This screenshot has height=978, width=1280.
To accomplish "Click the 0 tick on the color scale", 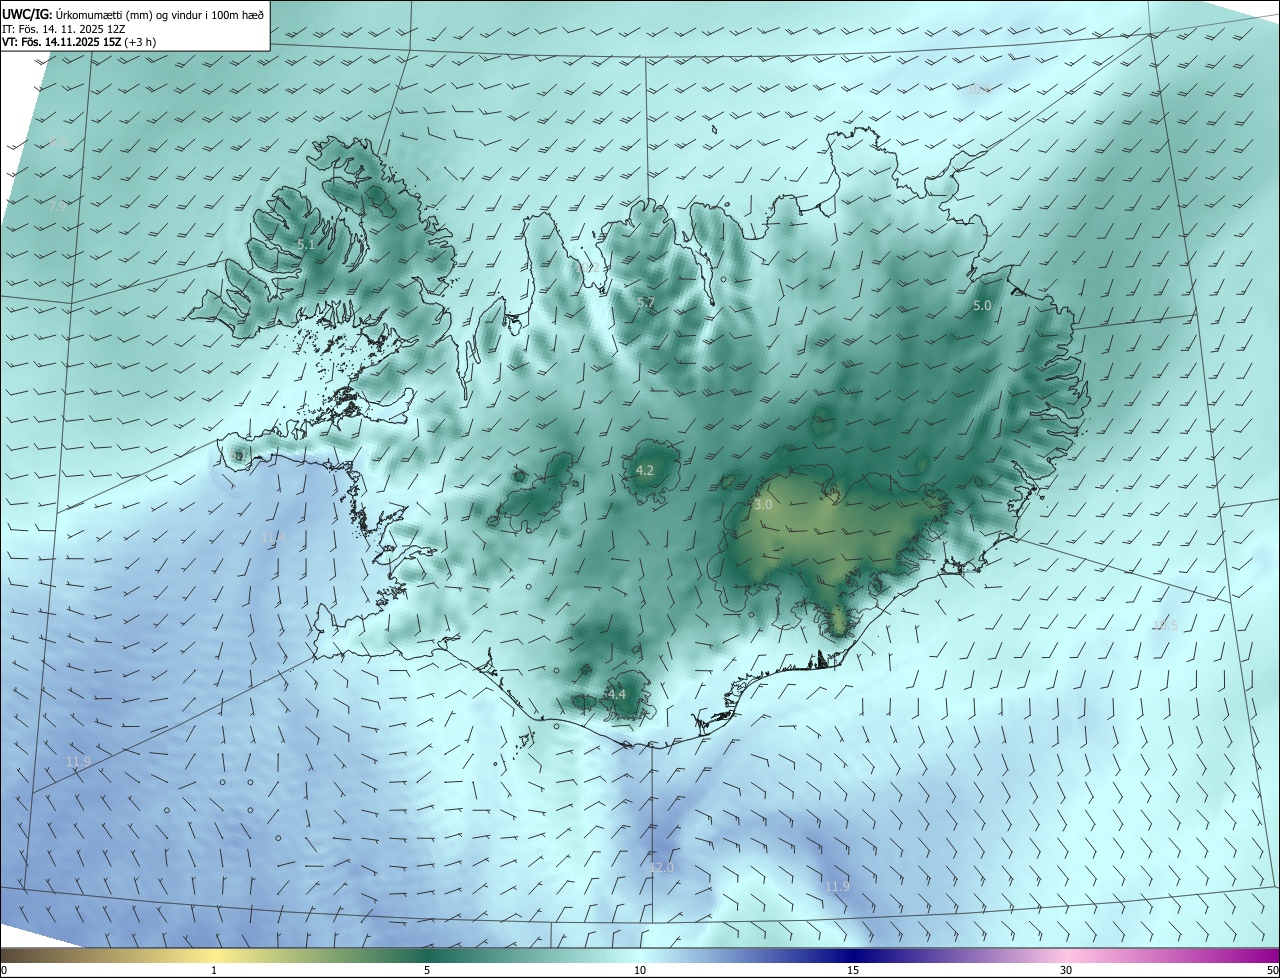I will (x=4, y=970).
